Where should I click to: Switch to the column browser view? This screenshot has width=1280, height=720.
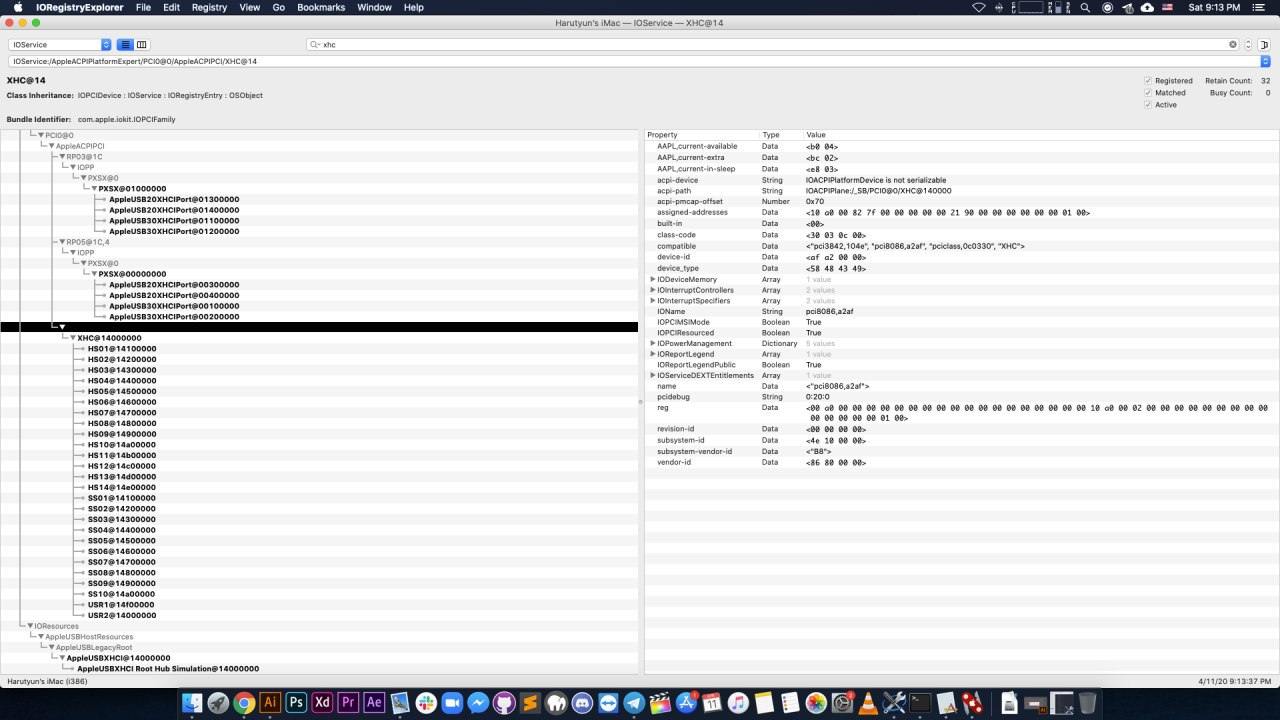(142, 45)
